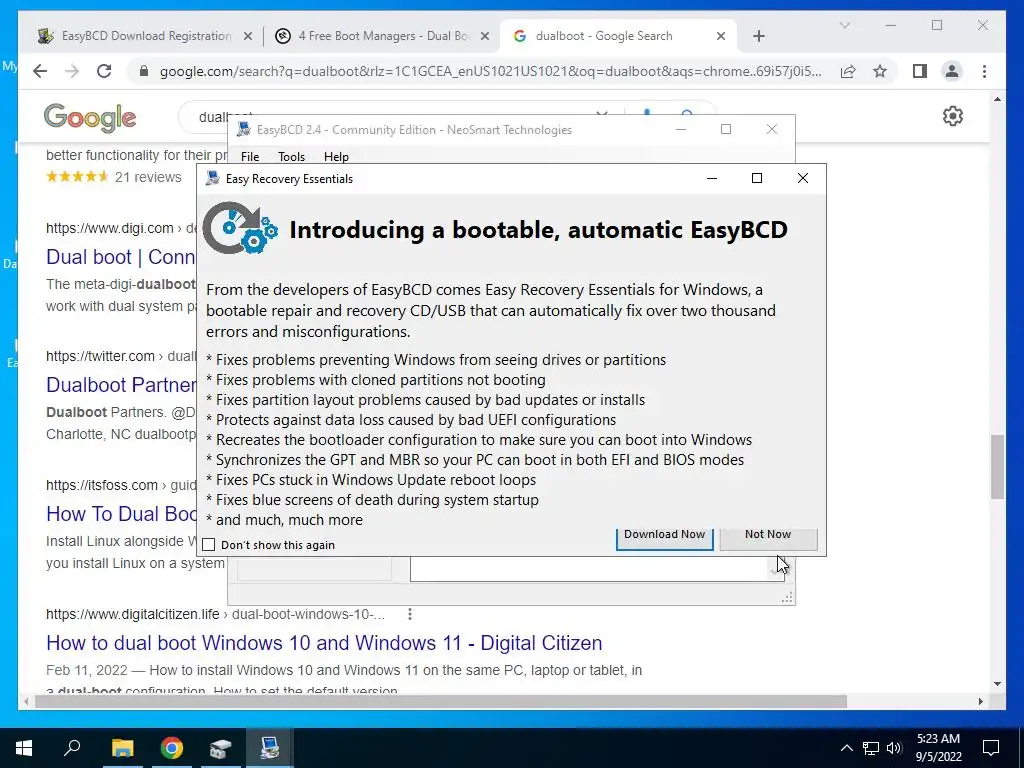
Task: Bookmark this page with the star icon
Action: click(880, 71)
